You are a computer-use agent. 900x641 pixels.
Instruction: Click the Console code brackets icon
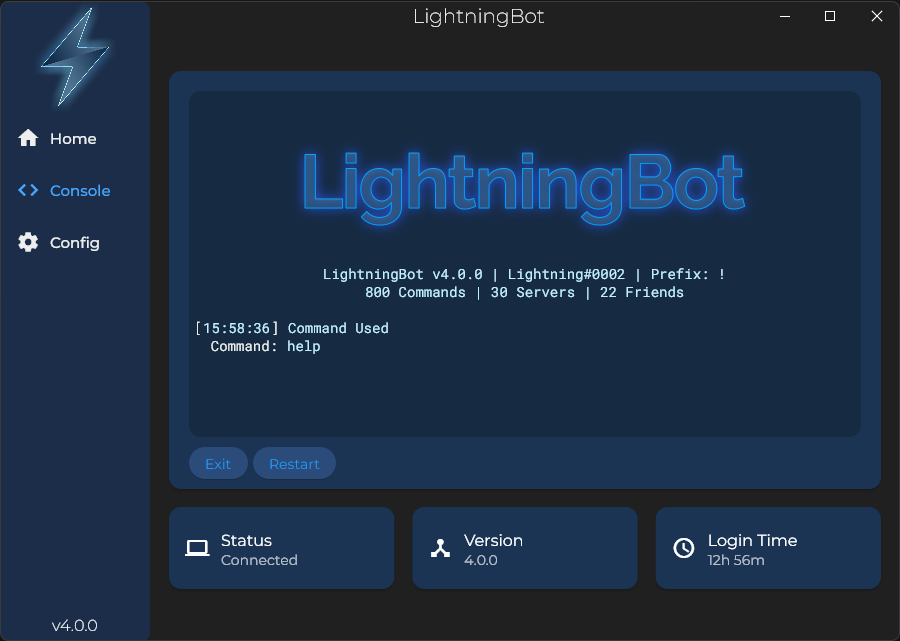click(x=28, y=190)
